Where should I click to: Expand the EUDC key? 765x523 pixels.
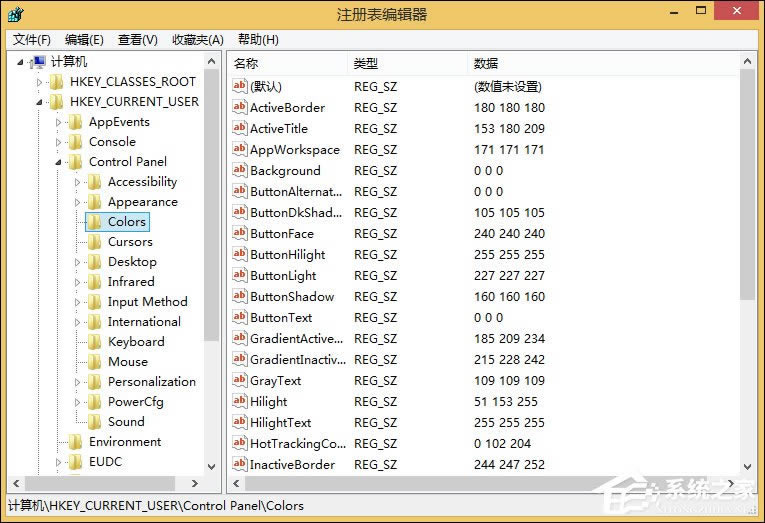point(59,462)
